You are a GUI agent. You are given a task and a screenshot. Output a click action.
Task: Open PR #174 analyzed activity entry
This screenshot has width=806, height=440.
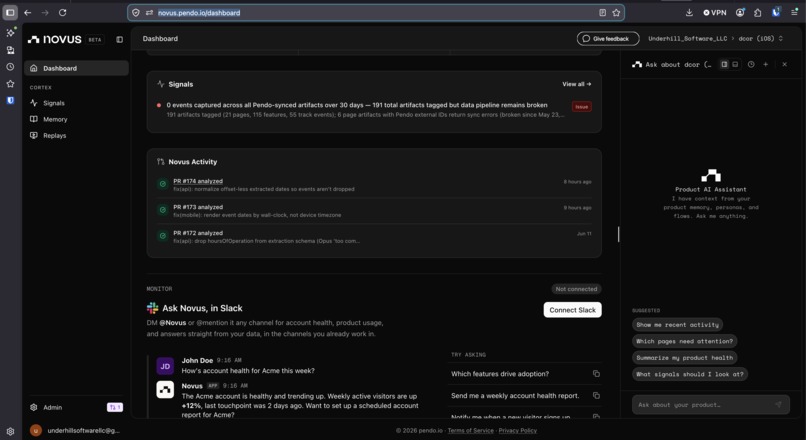coord(374,185)
